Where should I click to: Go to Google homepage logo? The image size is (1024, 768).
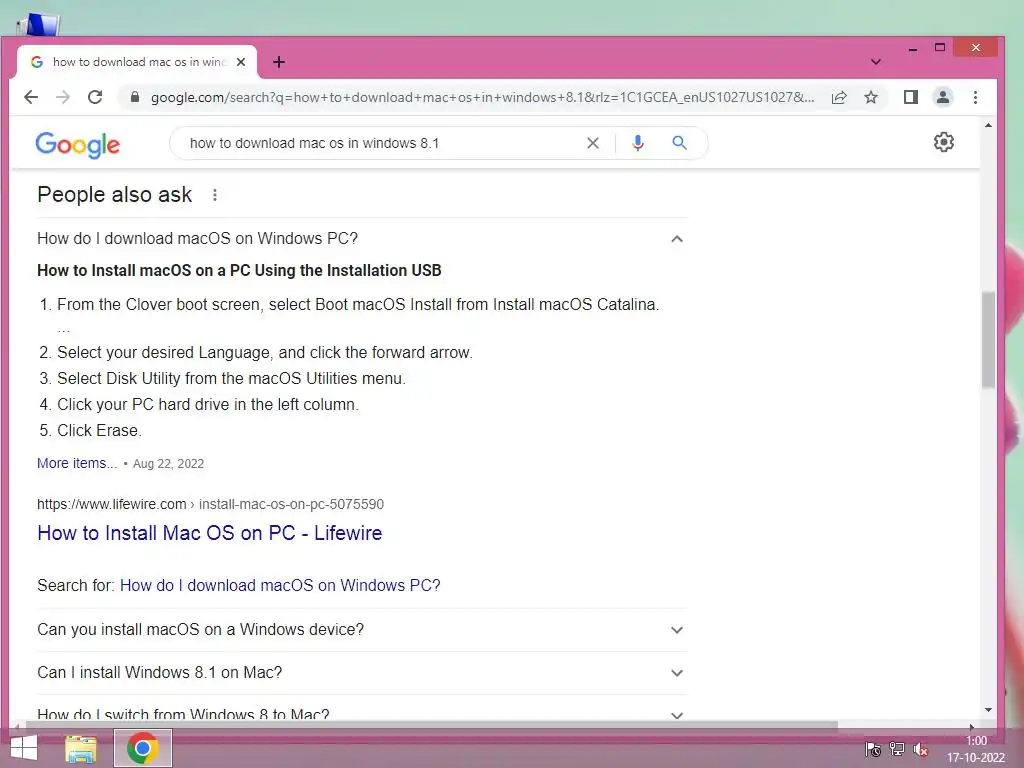coord(78,144)
